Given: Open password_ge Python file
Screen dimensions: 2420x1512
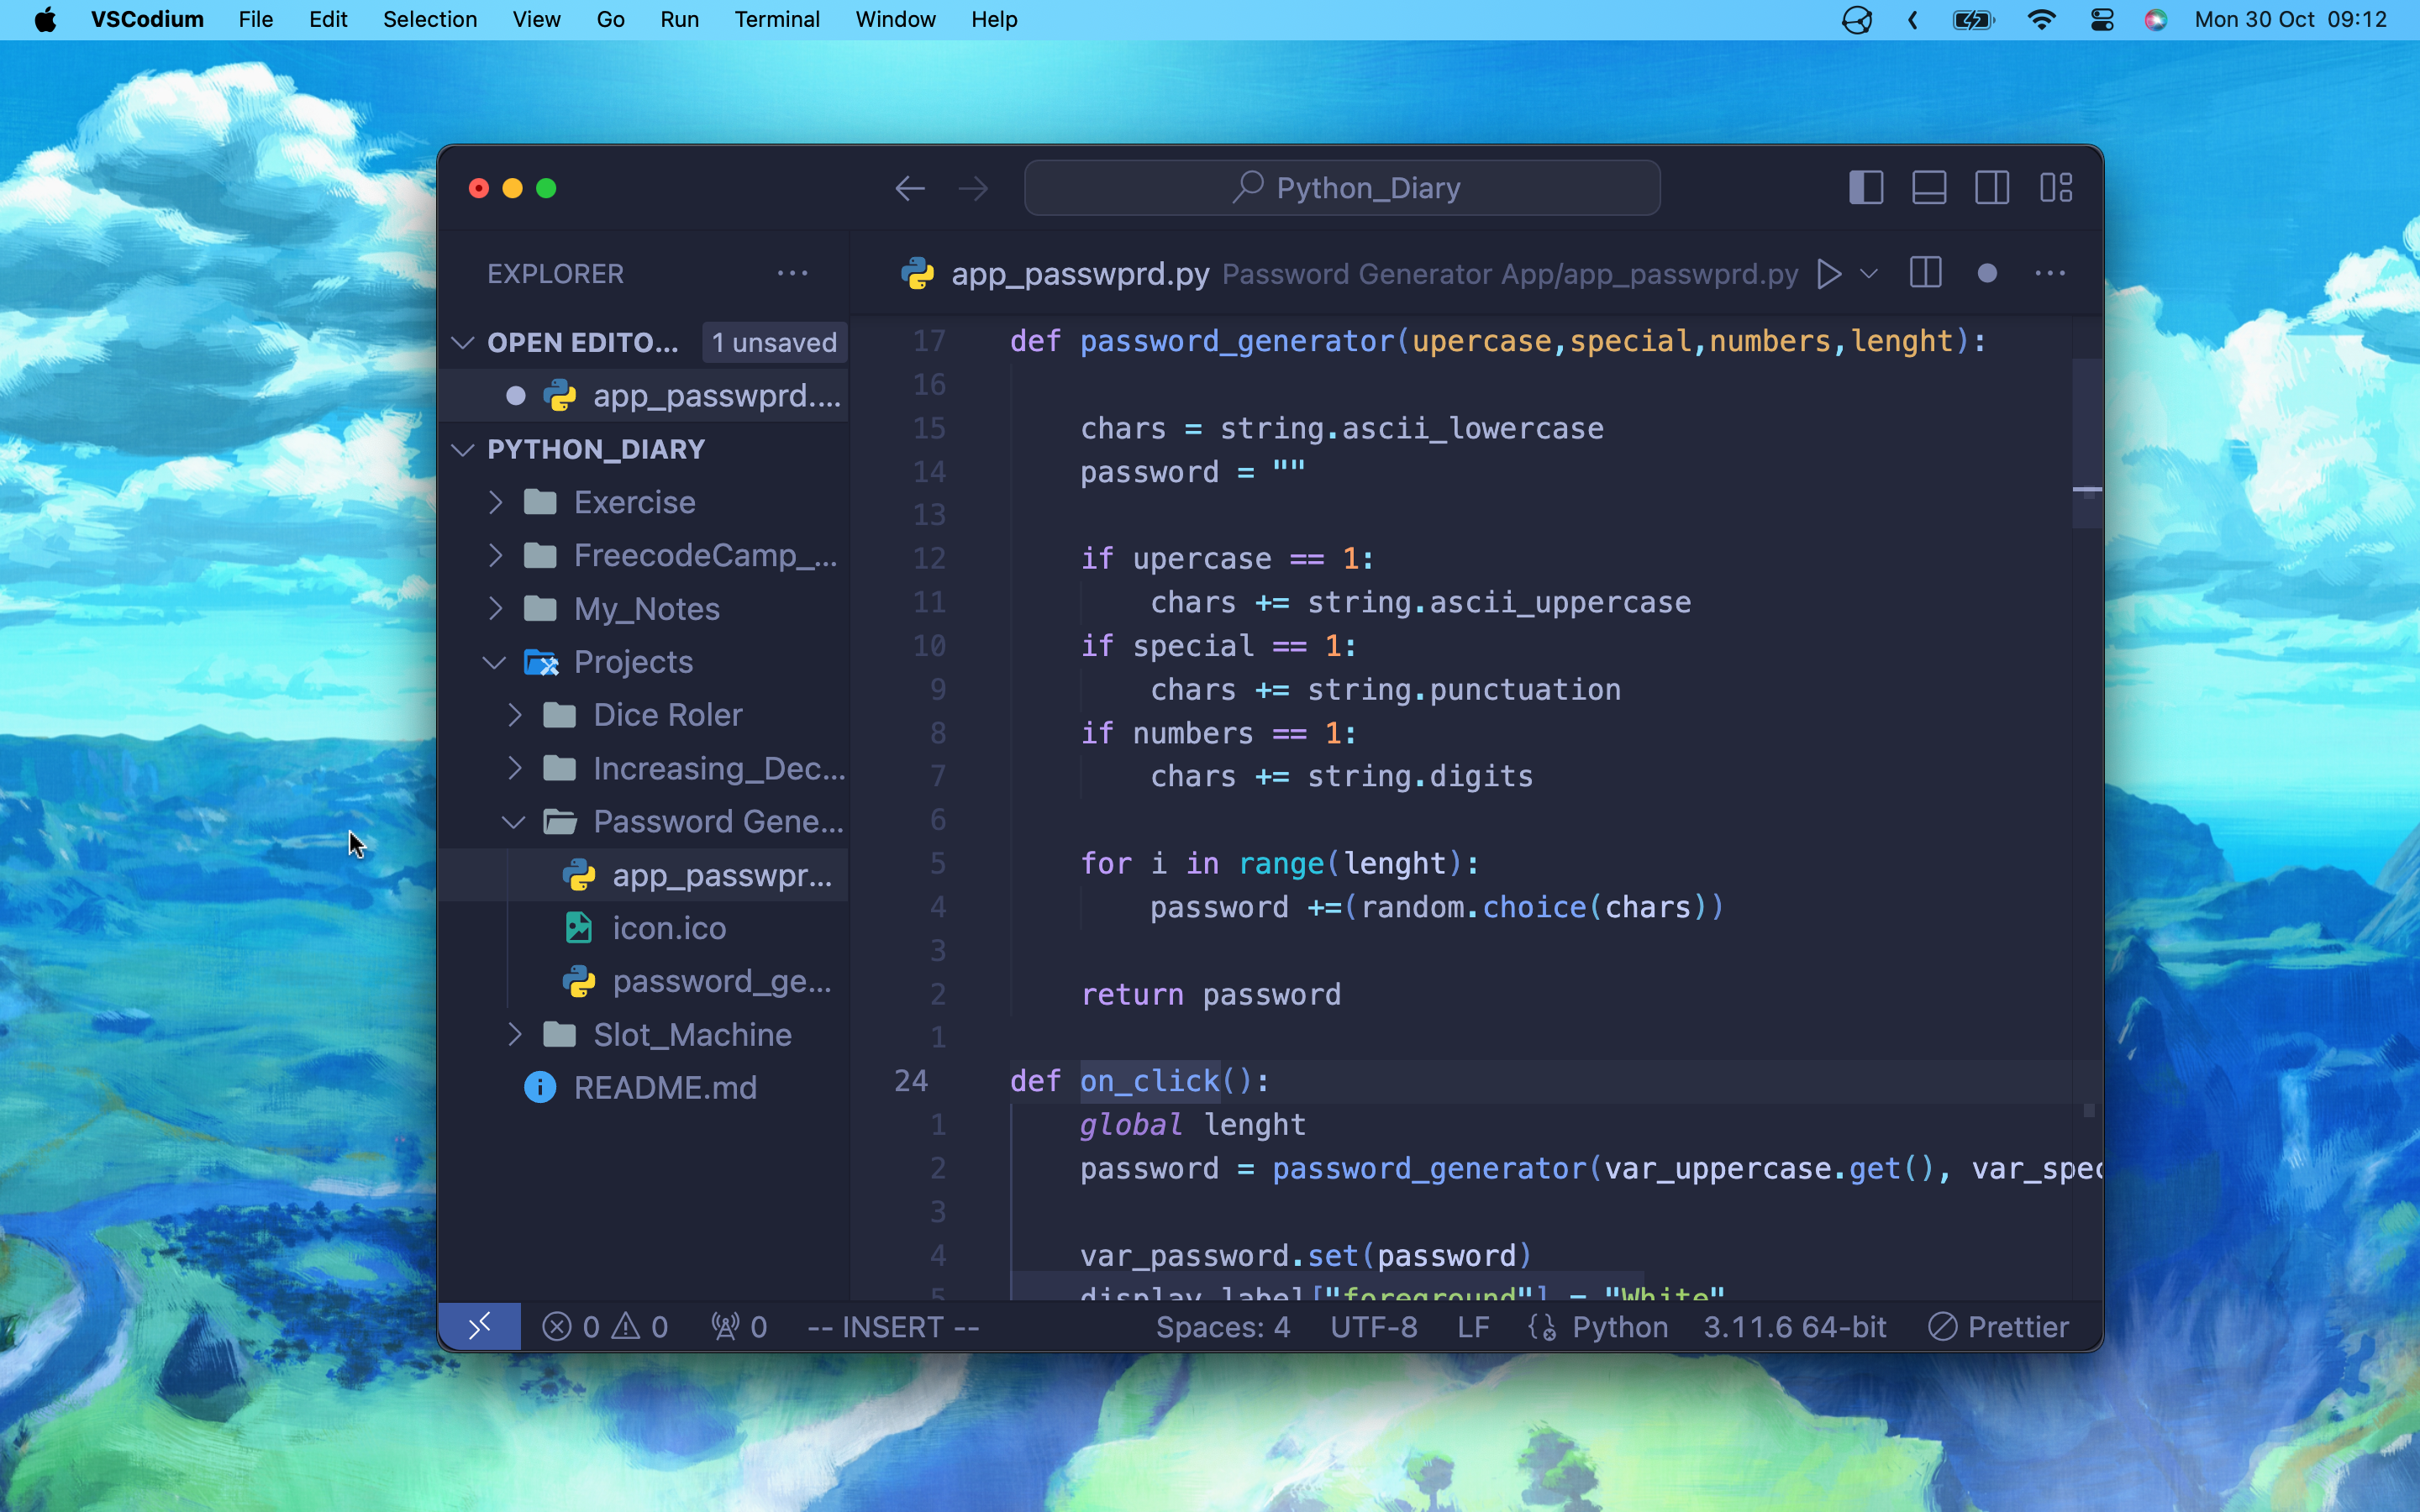Looking at the screenshot, I should click(644, 982).
